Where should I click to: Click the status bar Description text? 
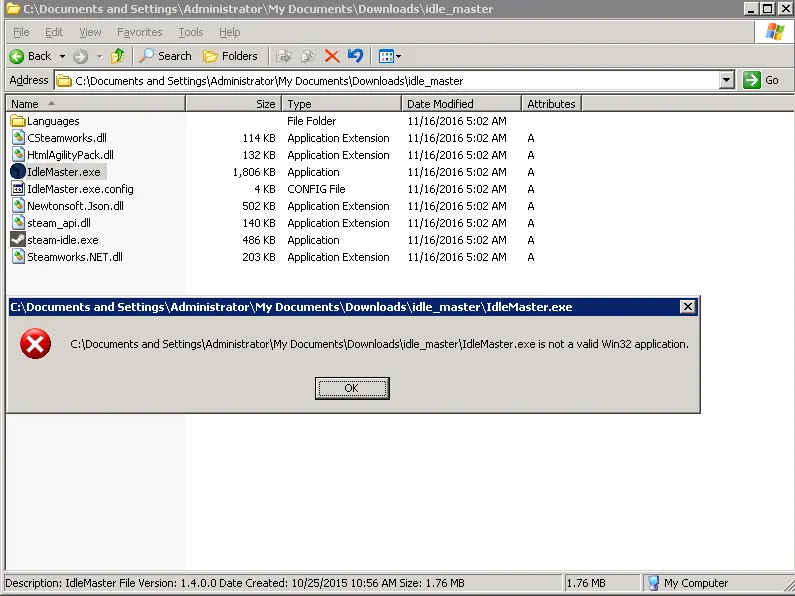(x=235, y=583)
